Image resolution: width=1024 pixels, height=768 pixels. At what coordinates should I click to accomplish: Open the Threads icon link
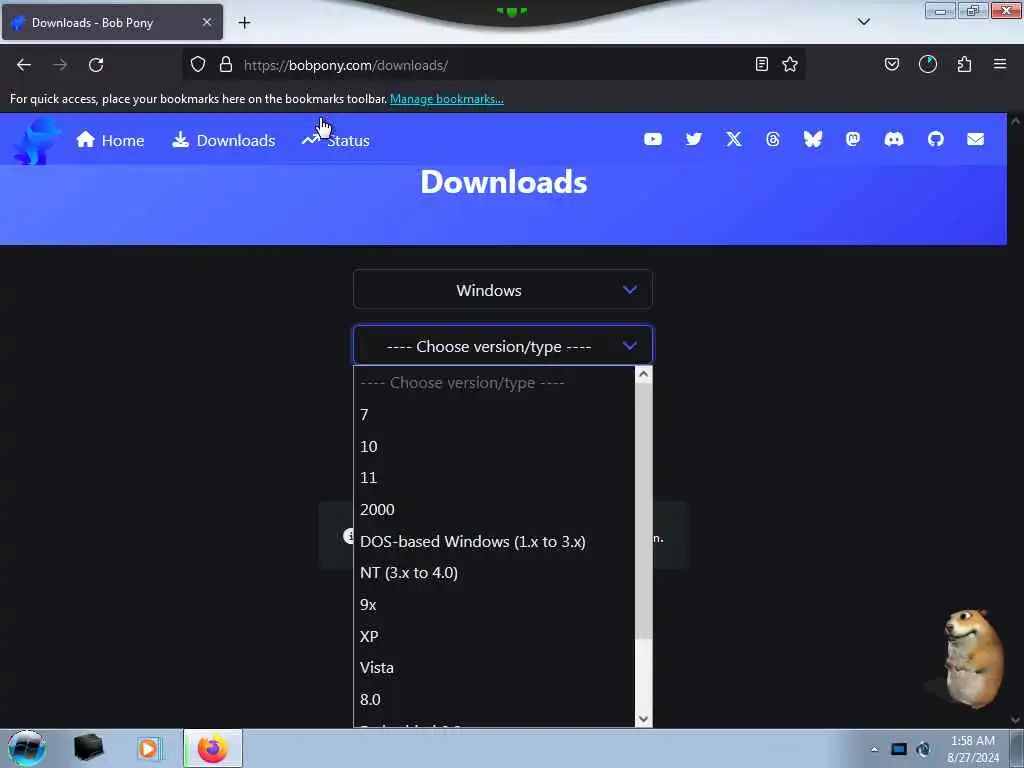[773, 139]
